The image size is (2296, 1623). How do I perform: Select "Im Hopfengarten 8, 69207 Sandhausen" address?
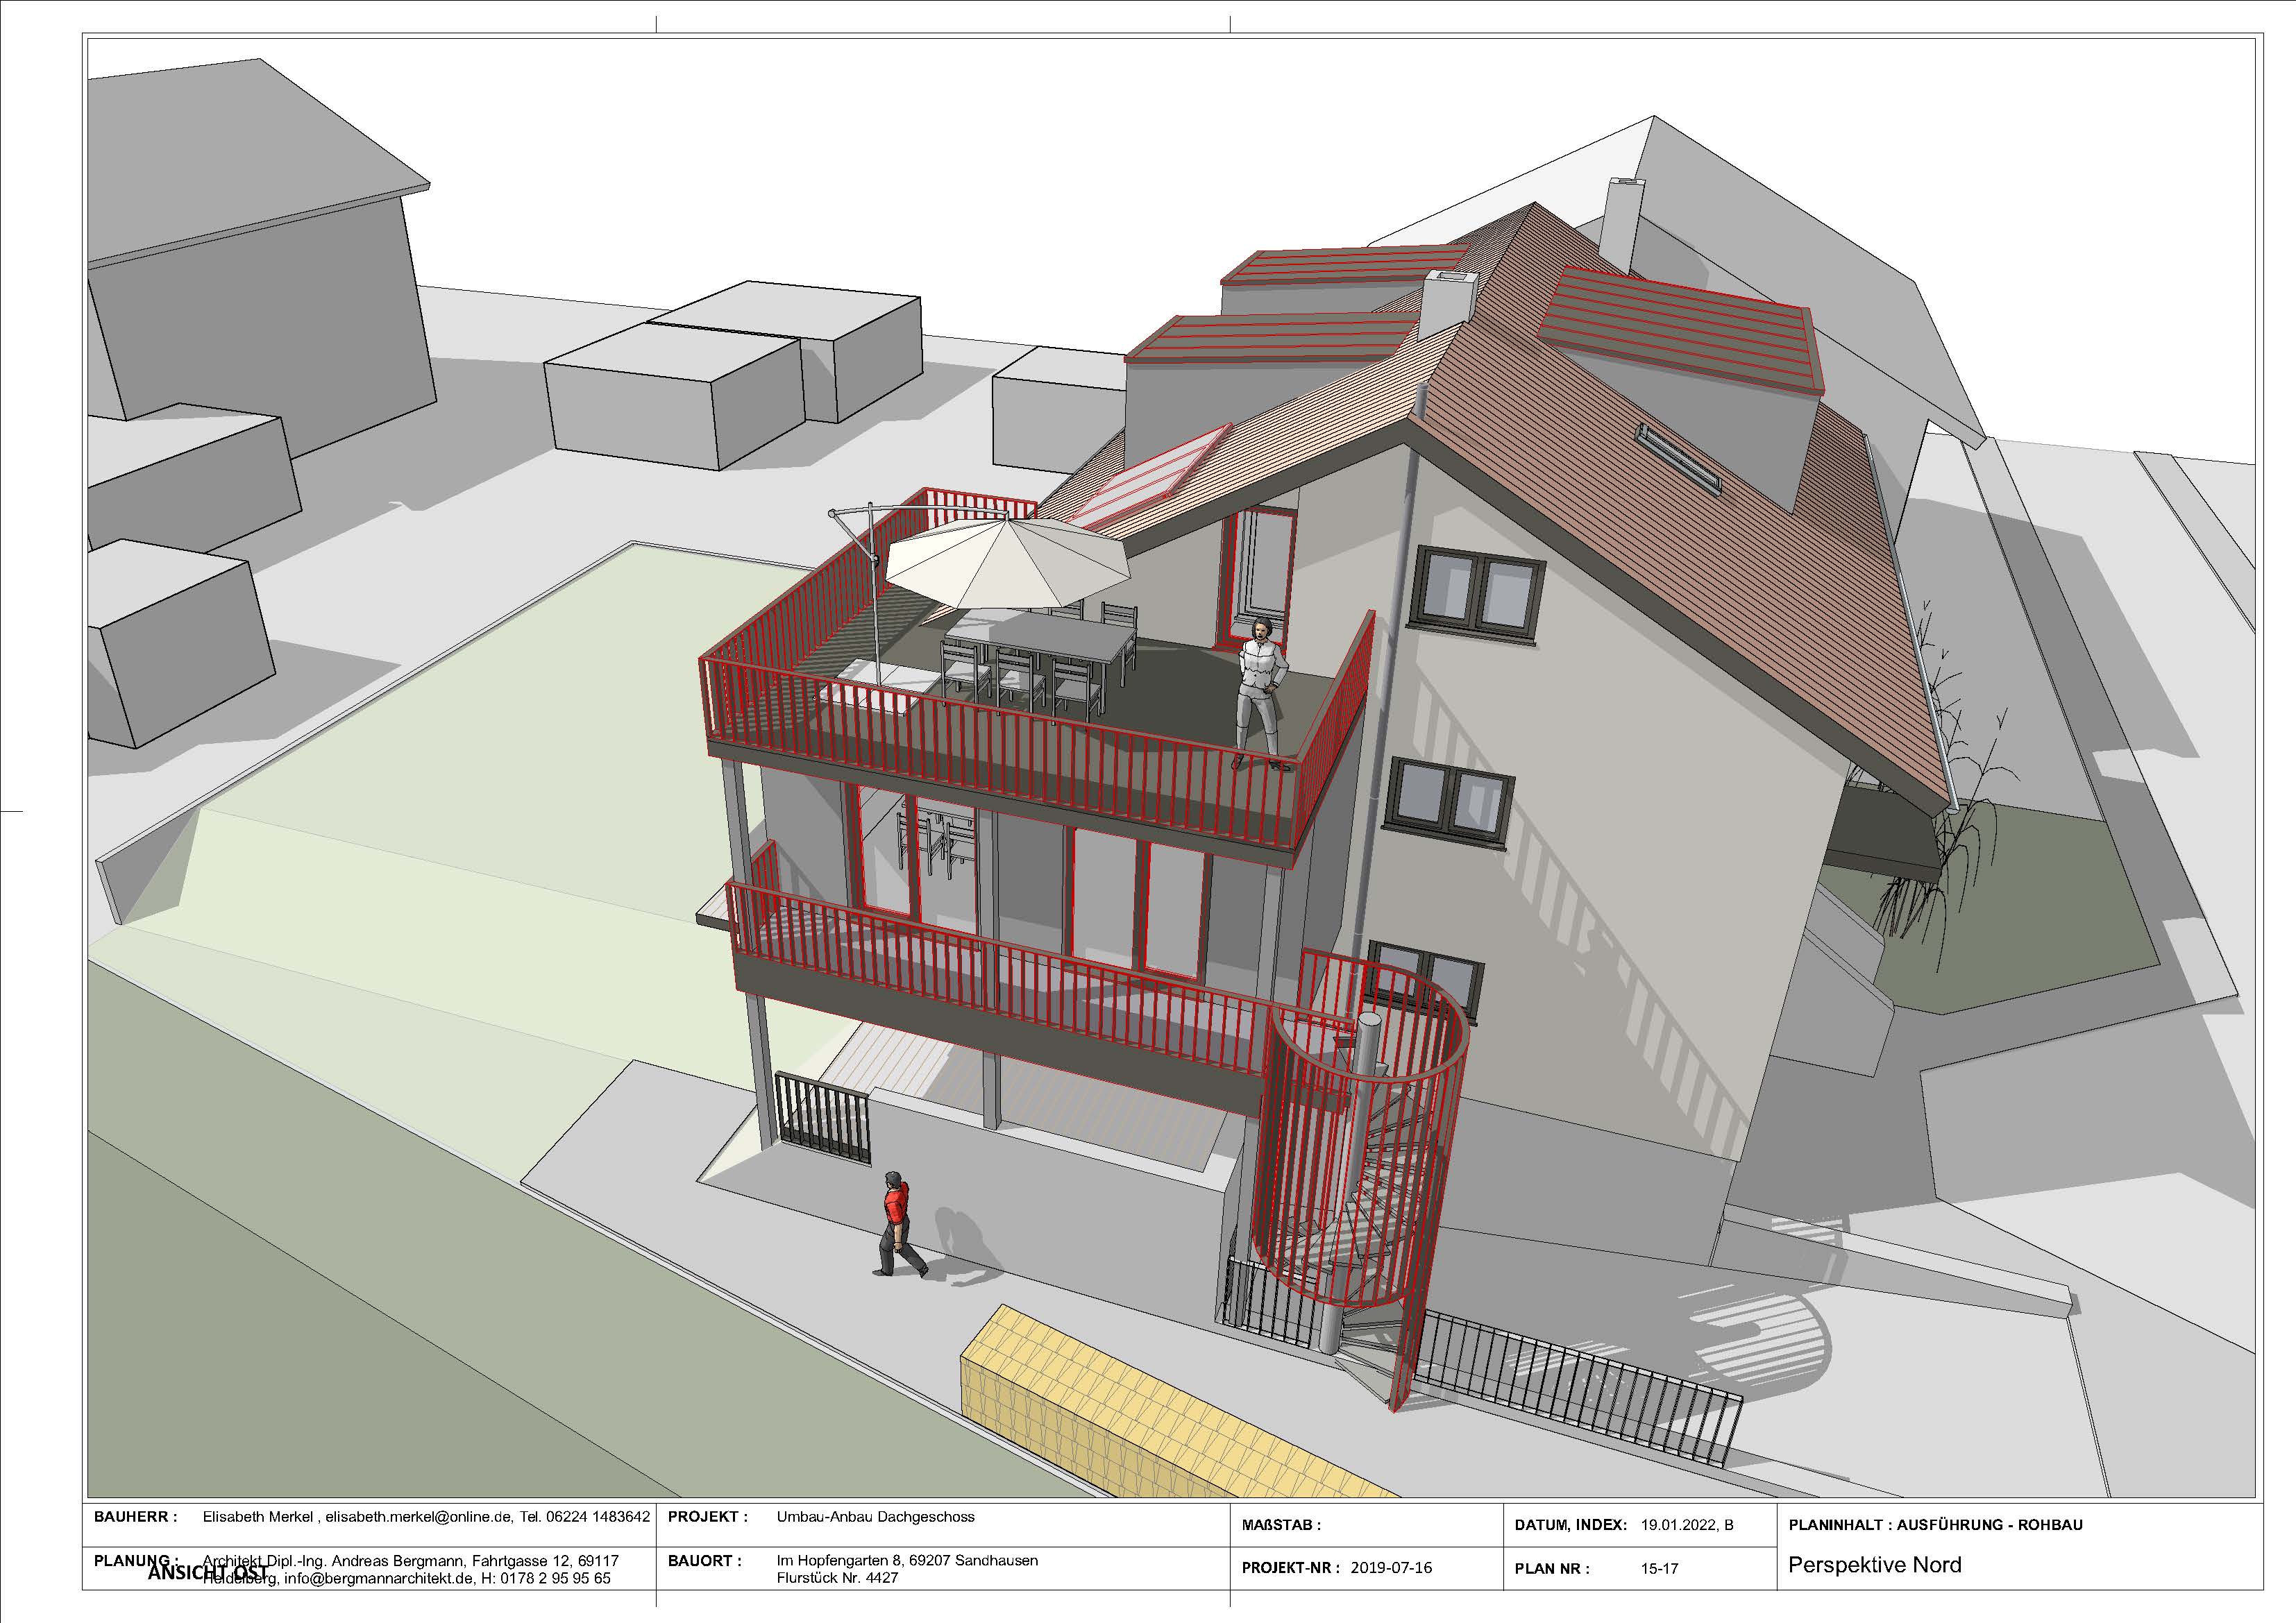tap(907, 1561)
